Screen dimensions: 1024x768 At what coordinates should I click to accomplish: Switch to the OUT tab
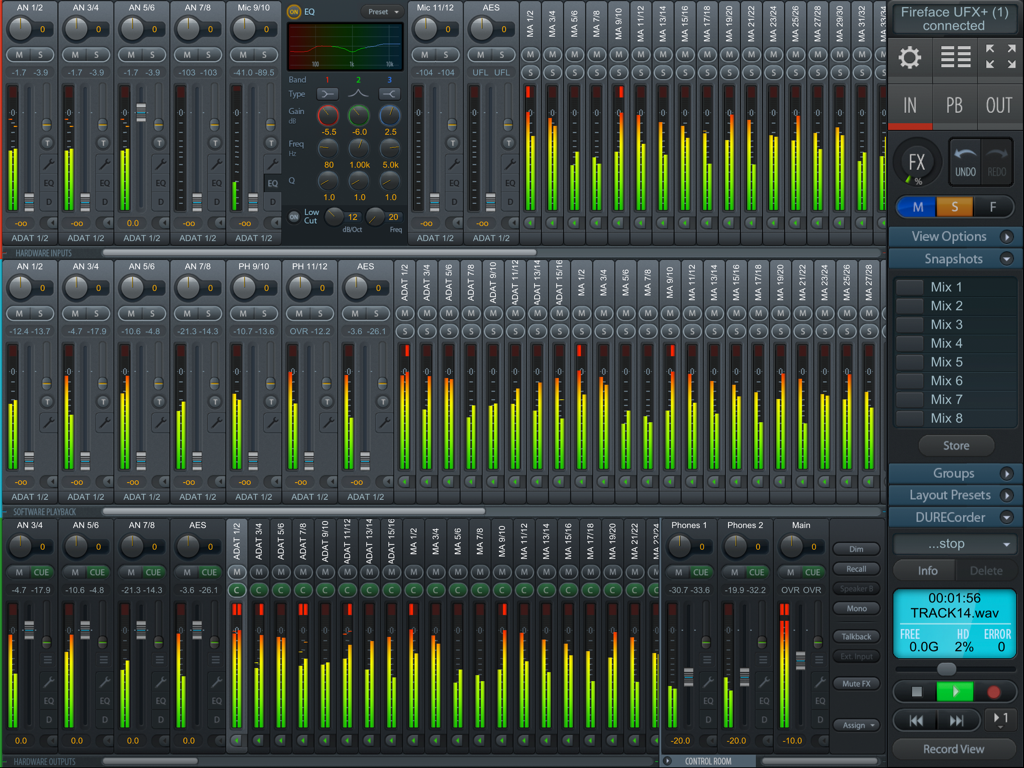pyautogui.click(x=998, y=105)
